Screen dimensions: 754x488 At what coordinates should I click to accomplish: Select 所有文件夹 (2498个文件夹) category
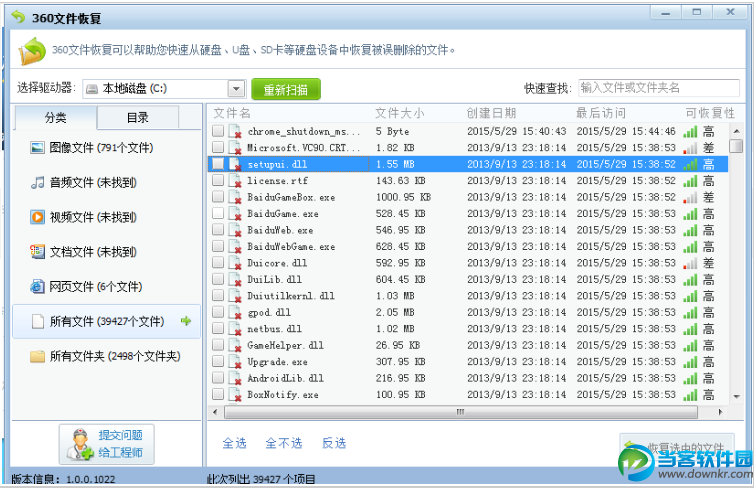coord(106,356)
